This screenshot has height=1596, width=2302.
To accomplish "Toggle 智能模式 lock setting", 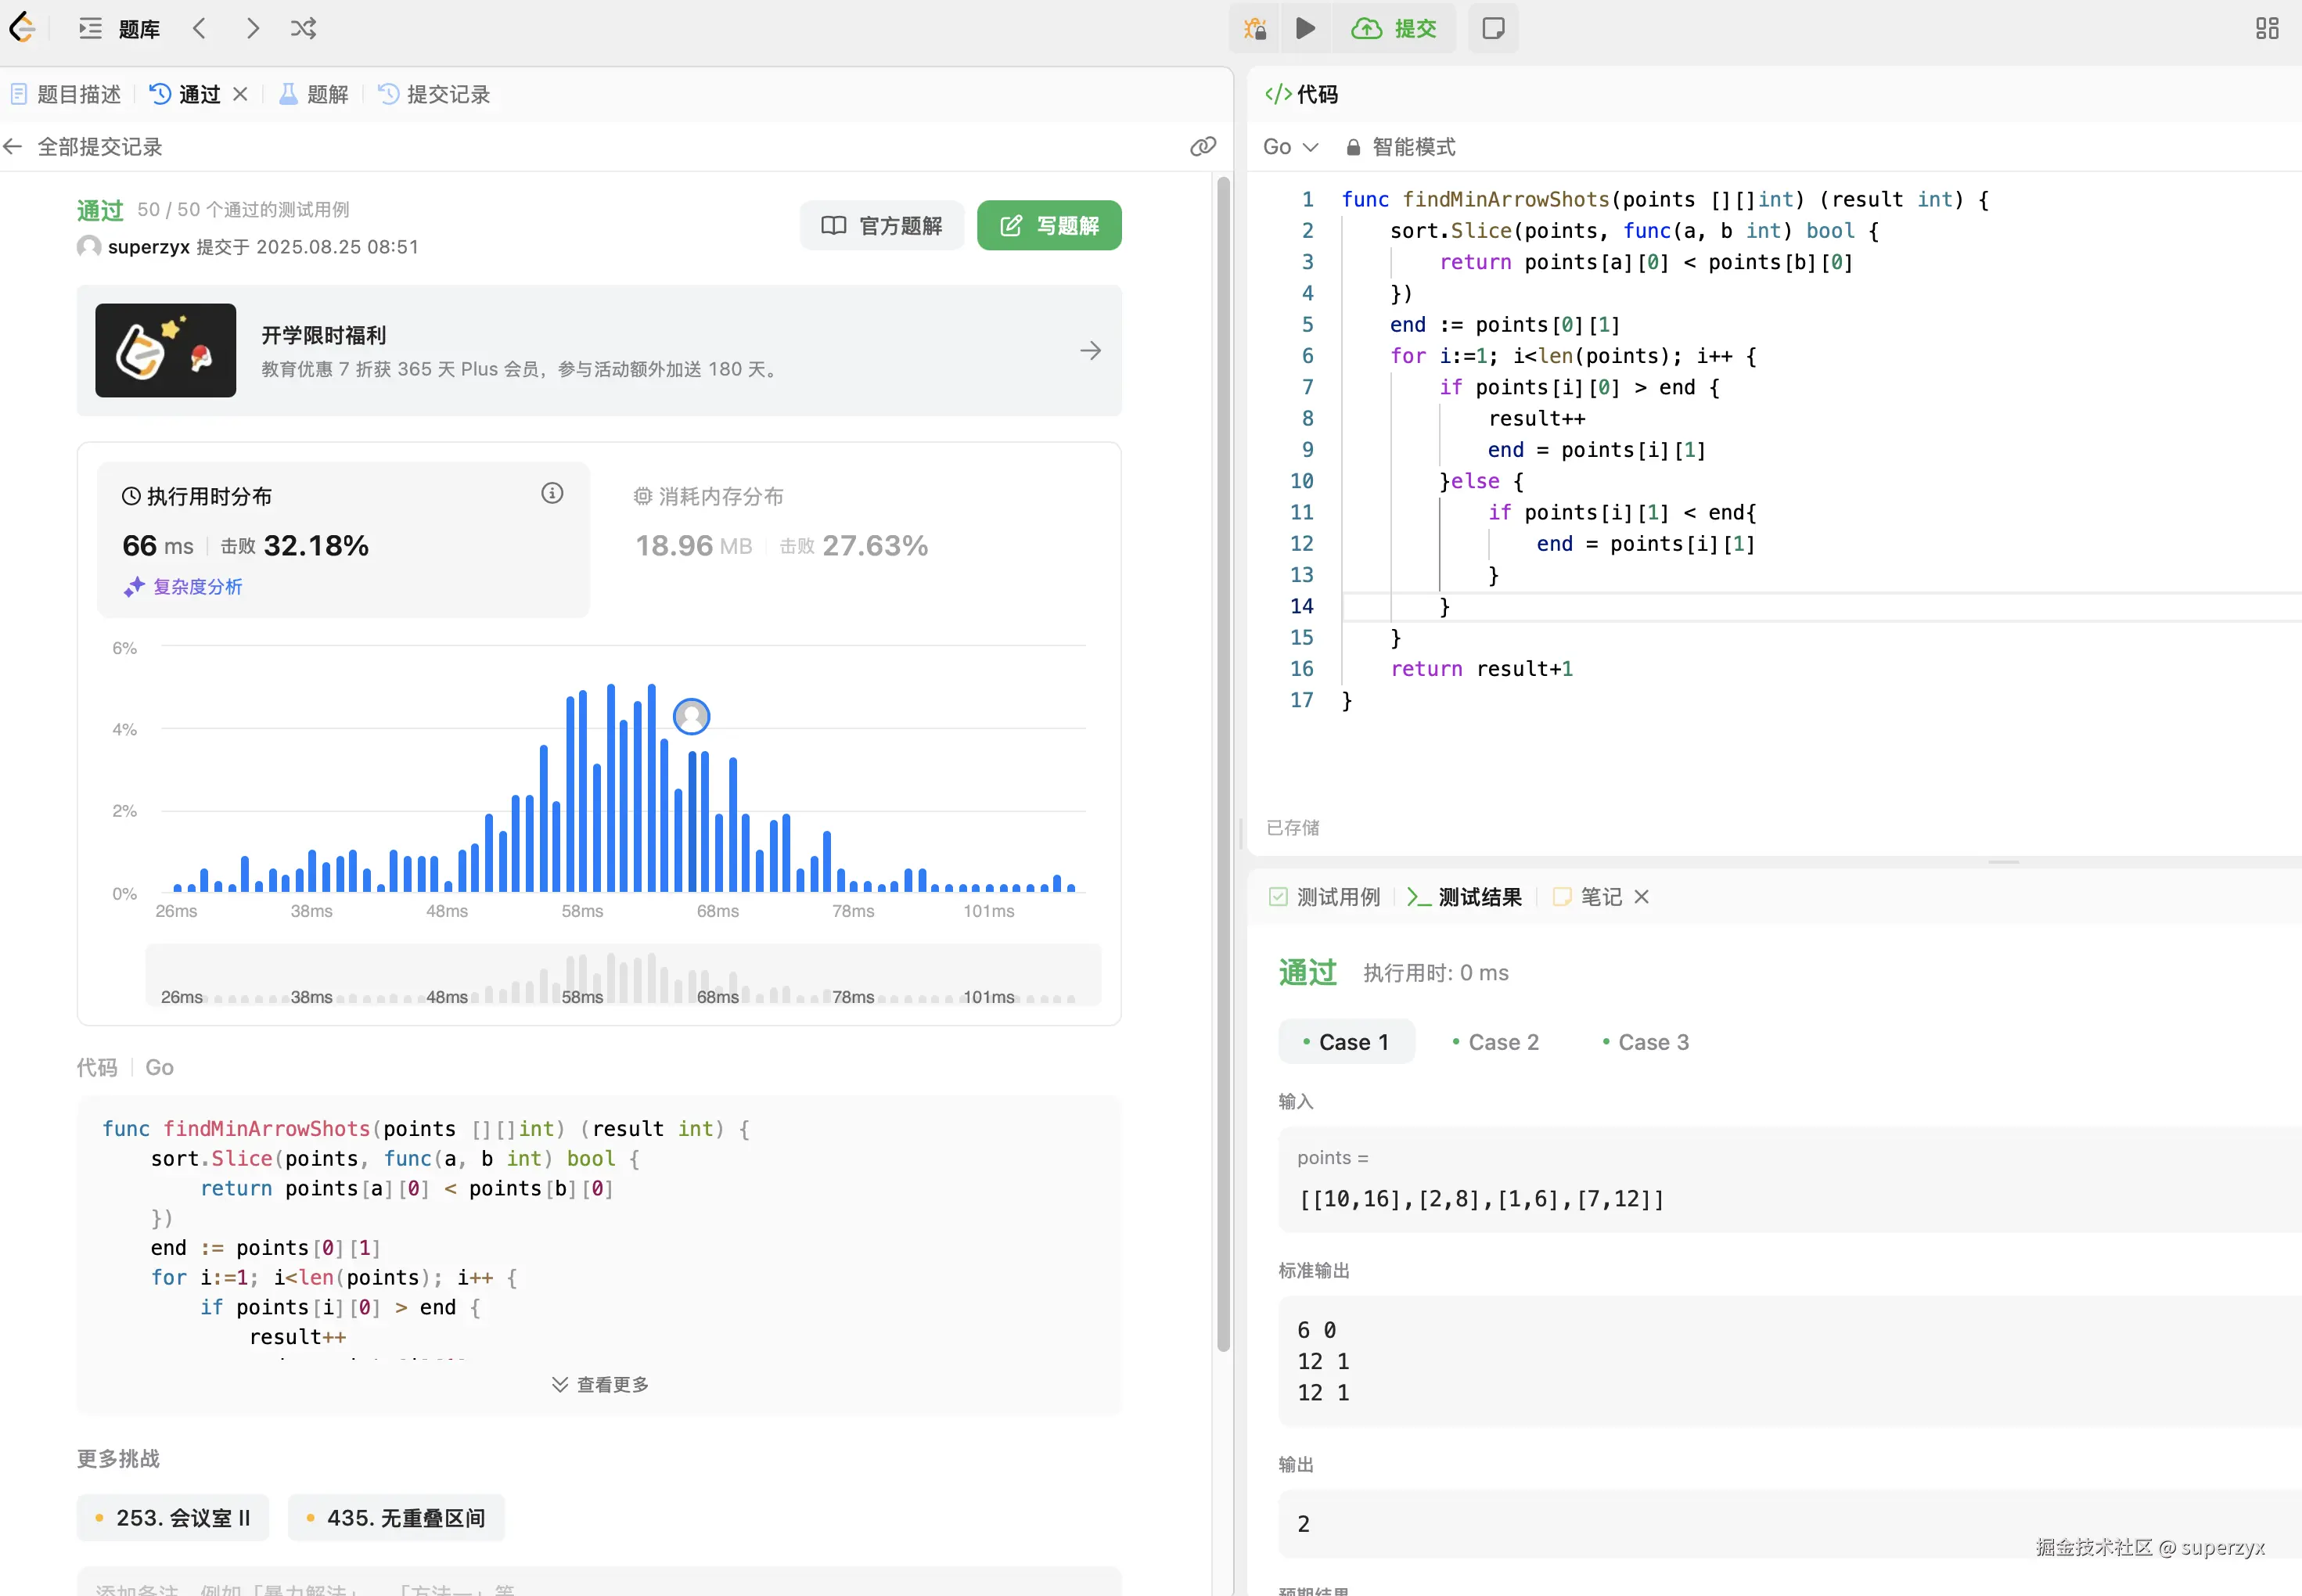I will 1400,147.
